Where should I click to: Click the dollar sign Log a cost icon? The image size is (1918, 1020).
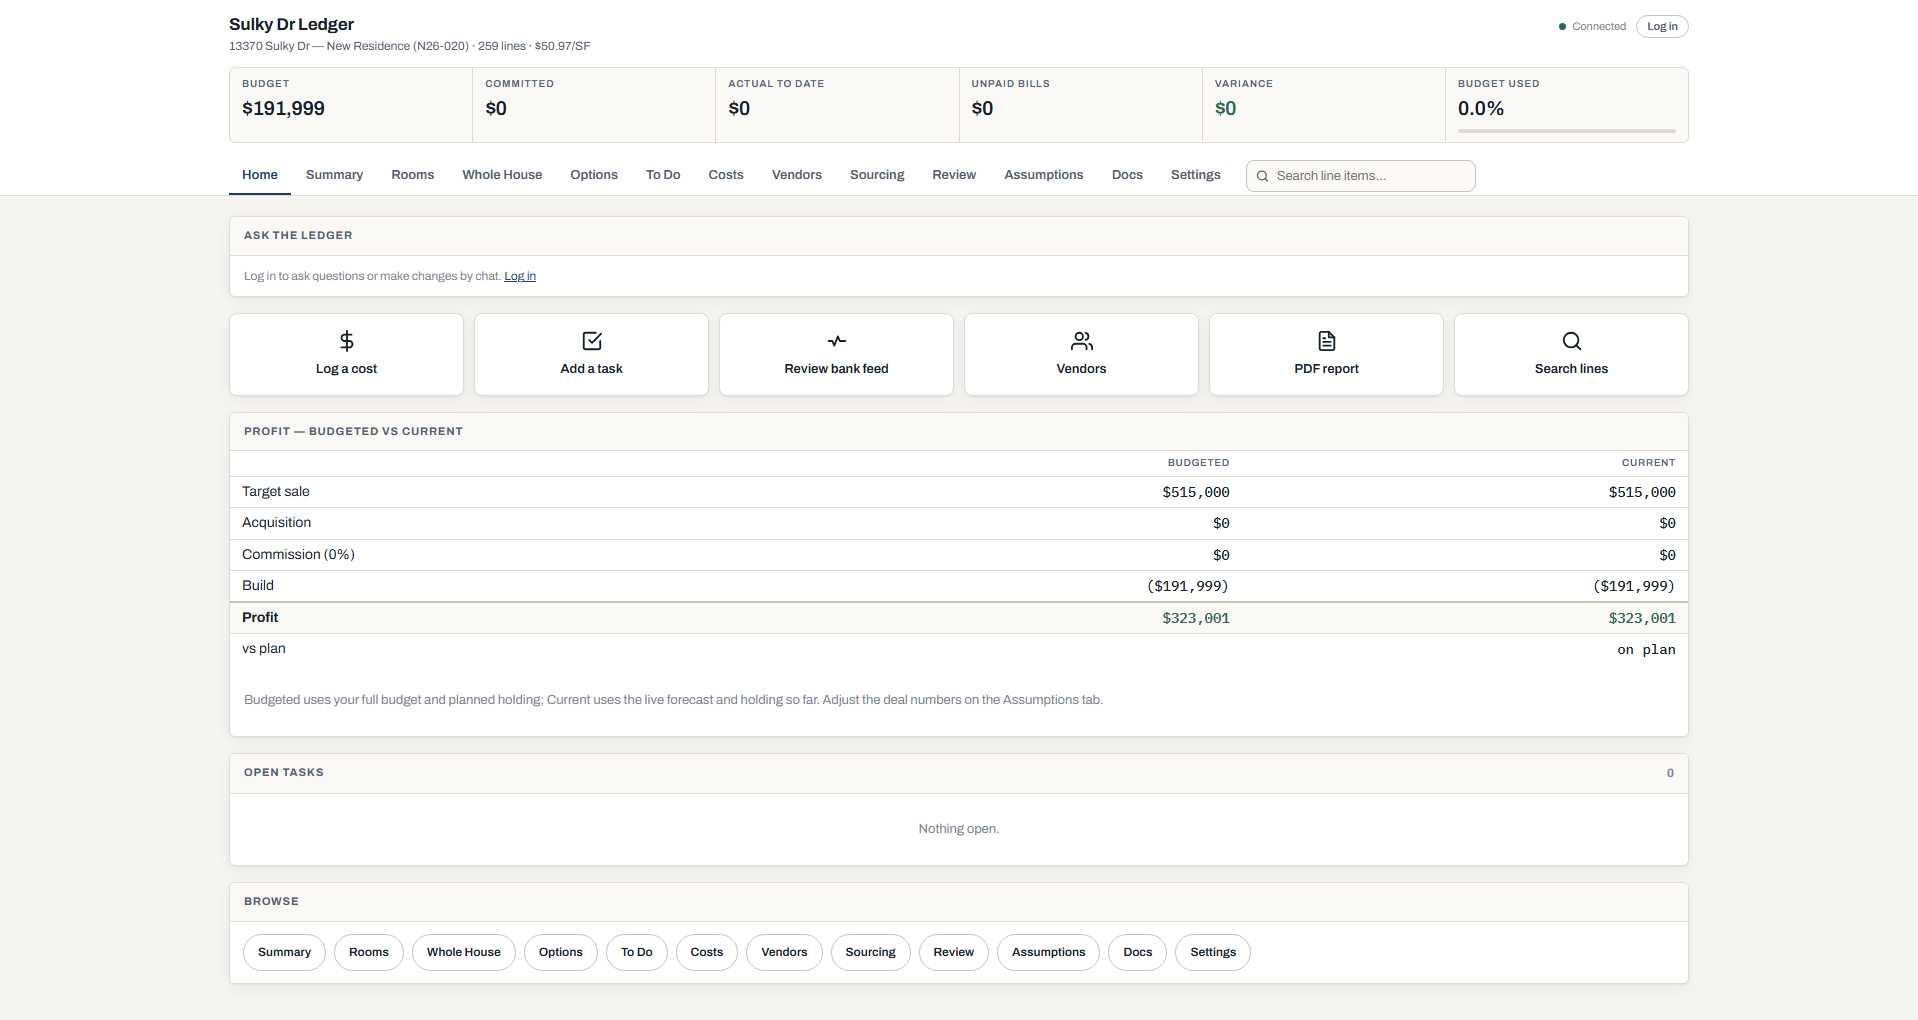click(346, 341)
